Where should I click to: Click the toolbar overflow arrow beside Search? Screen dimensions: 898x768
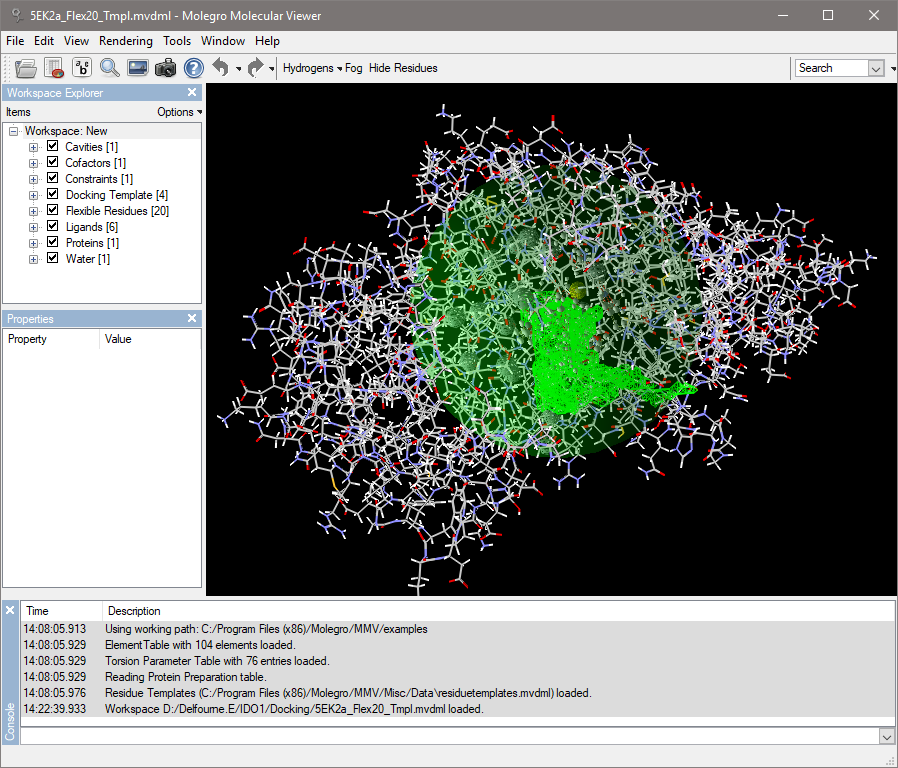click(x=893, y=69)
